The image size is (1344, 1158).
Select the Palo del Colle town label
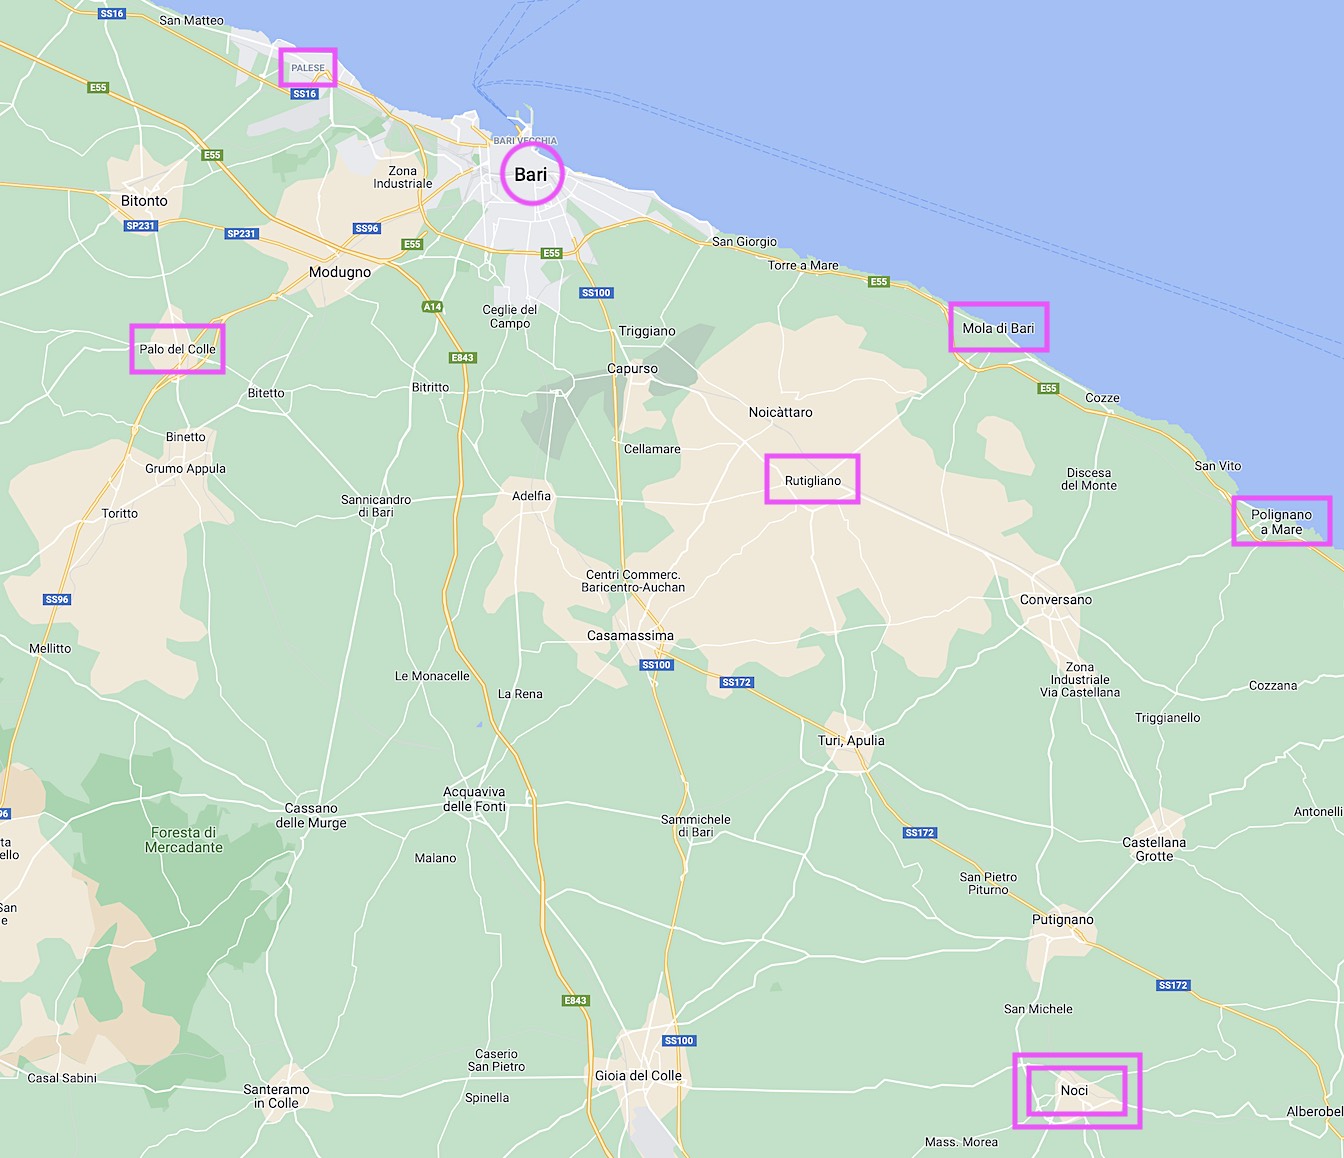pos(177,349)
